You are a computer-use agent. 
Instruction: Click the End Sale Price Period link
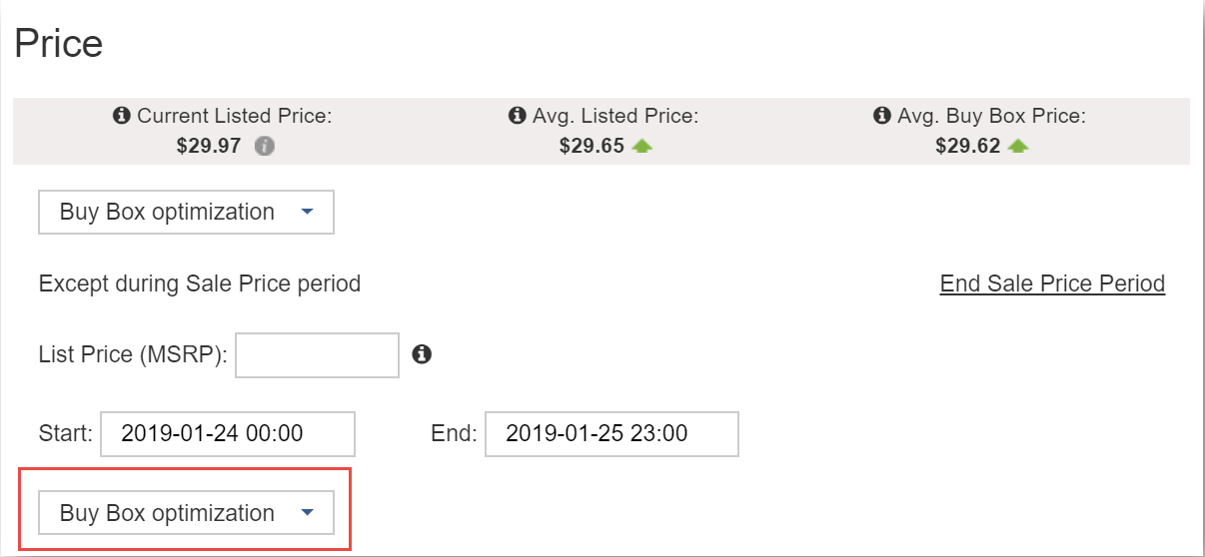(1052, 284)
